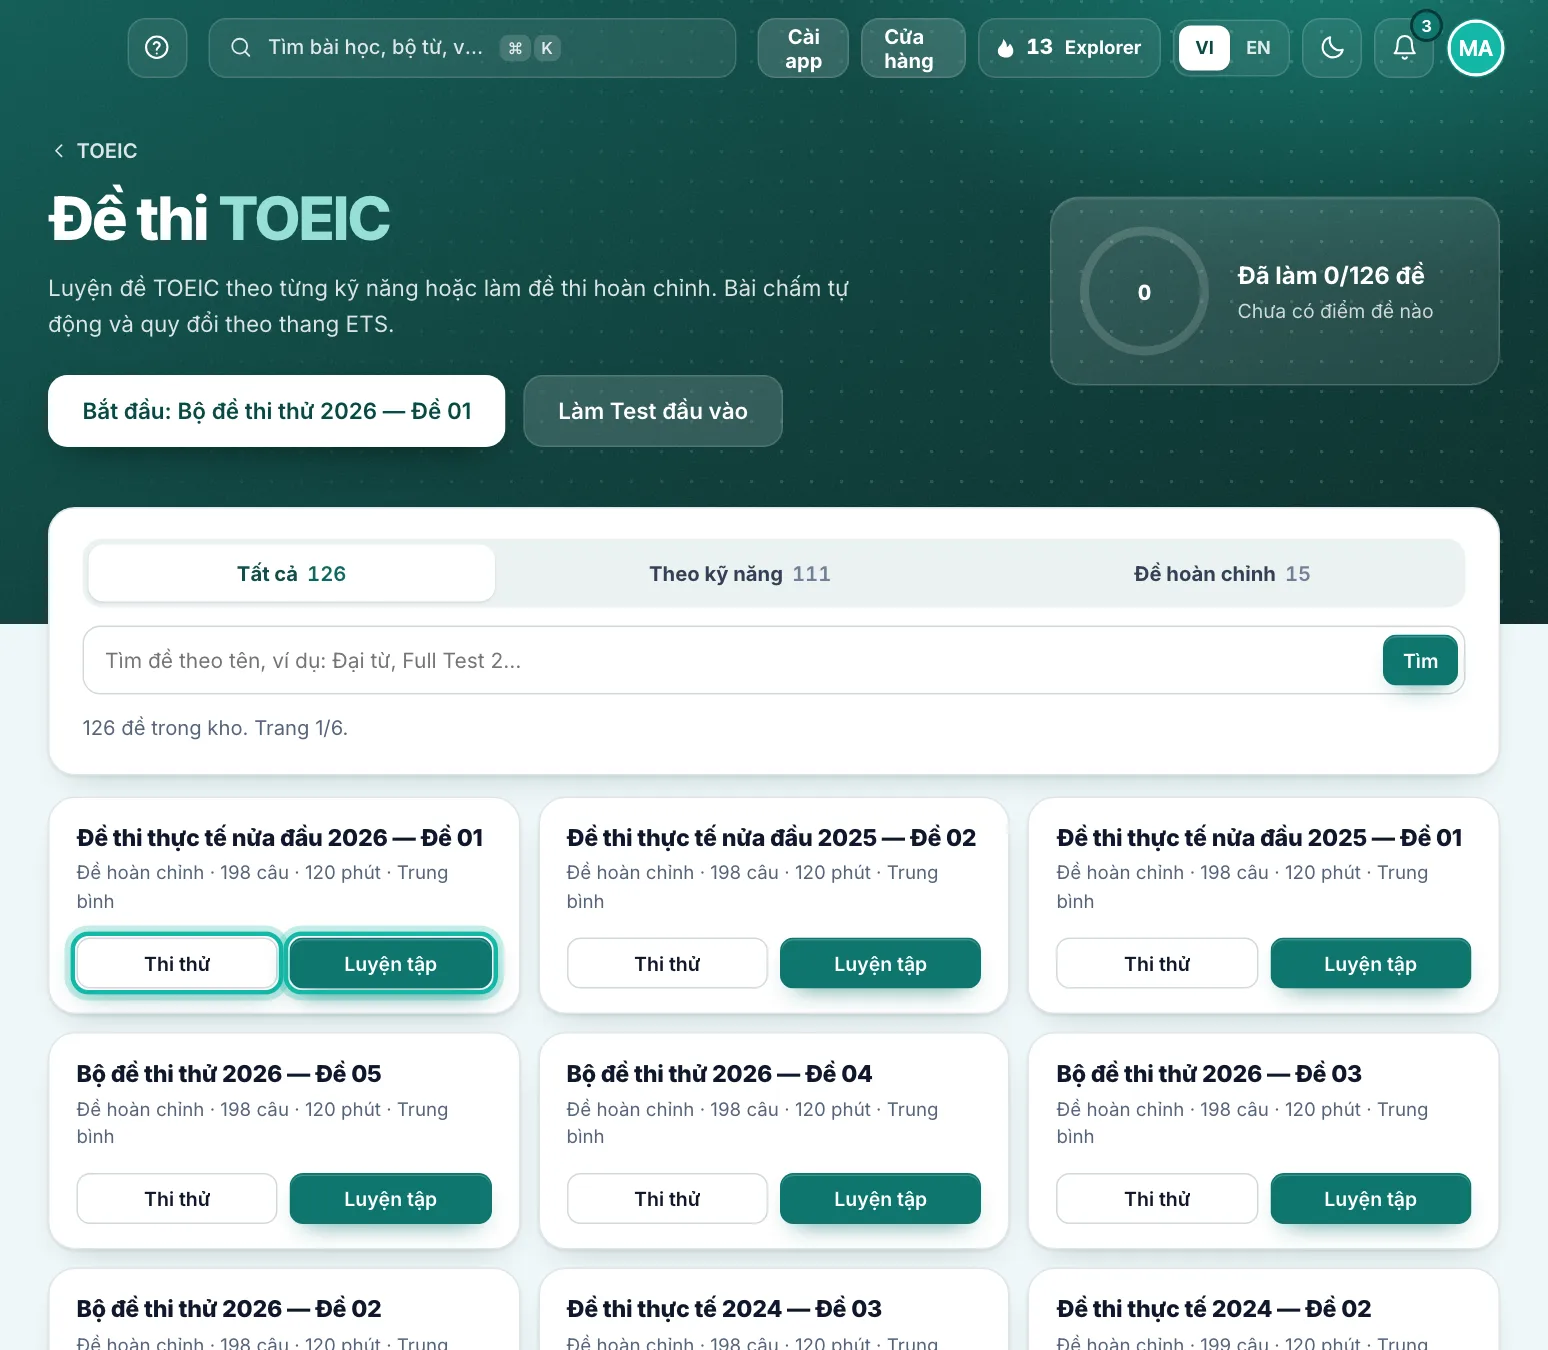Thi thử for nửa đầu 2025 Đề 02

667,964
